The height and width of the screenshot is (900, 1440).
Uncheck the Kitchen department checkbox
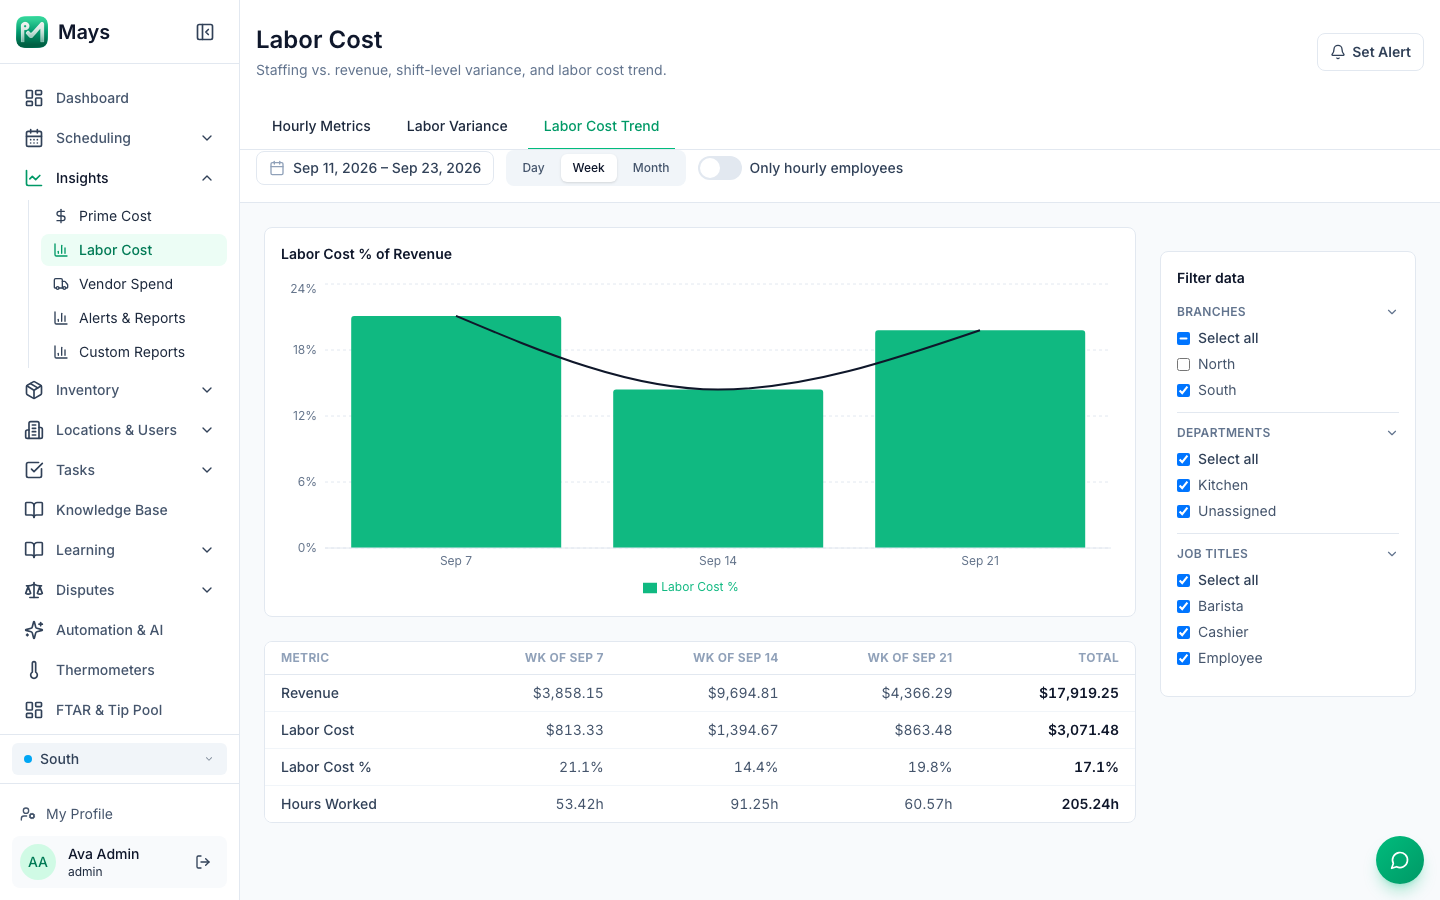[1184, 485]
